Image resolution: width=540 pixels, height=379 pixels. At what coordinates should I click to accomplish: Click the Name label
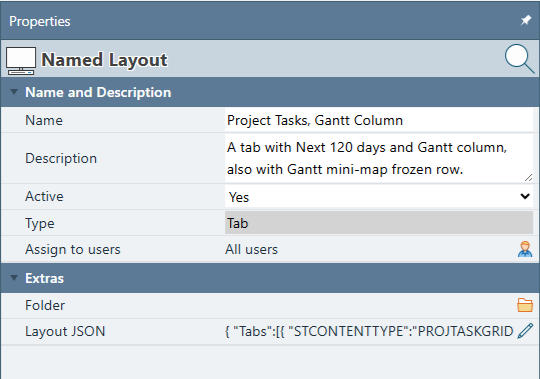[44, 120]
